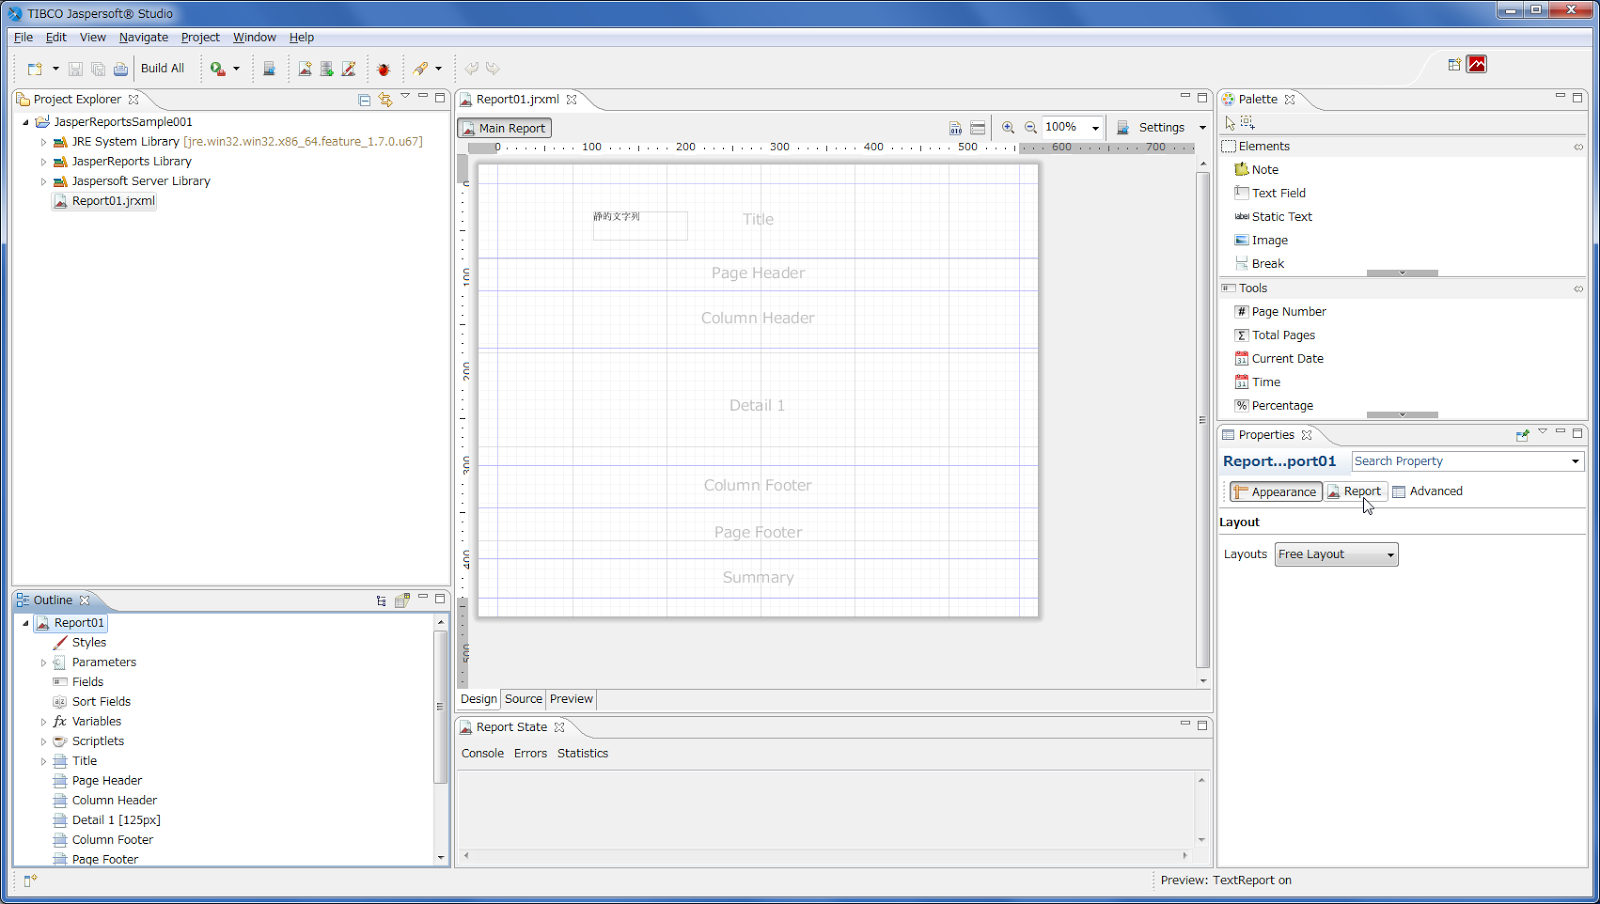Pick the Static Text element in Palette
The height and width of the screenshot is (904, 1600).
click(1273, 217)
